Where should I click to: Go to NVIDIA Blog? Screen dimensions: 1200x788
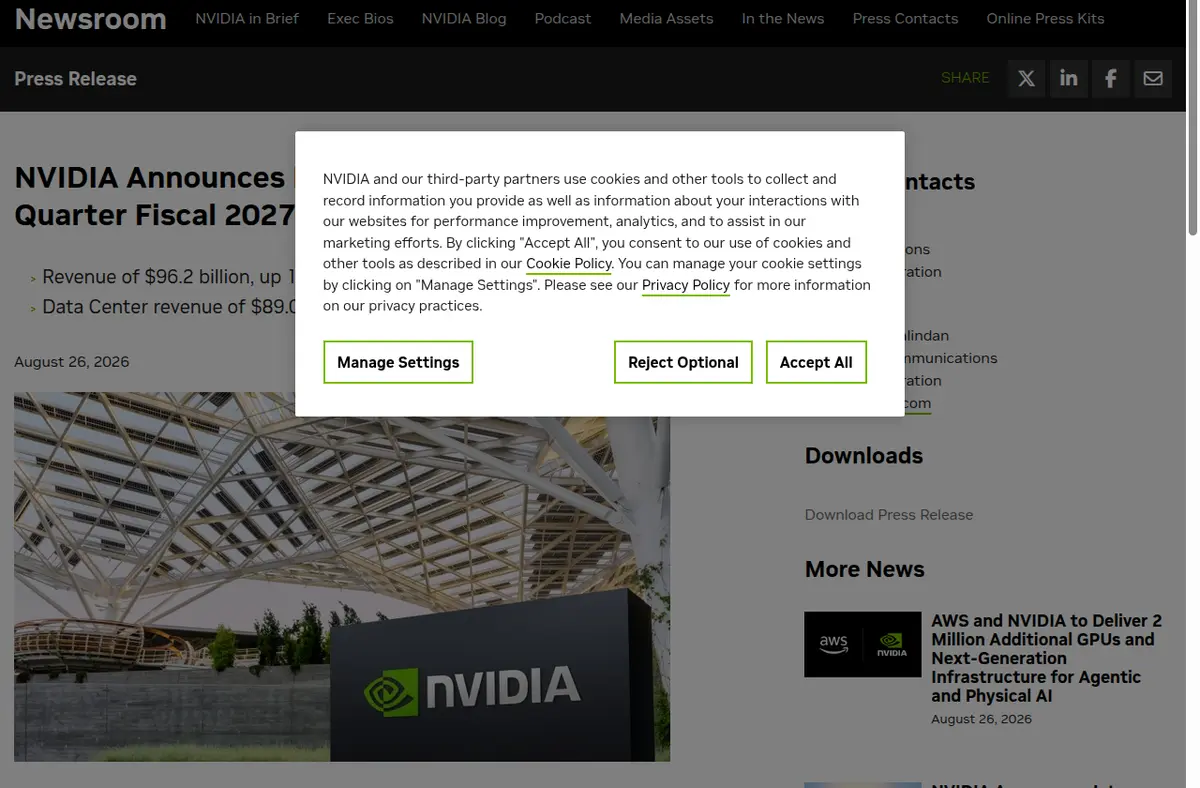(x=464, y=18)
